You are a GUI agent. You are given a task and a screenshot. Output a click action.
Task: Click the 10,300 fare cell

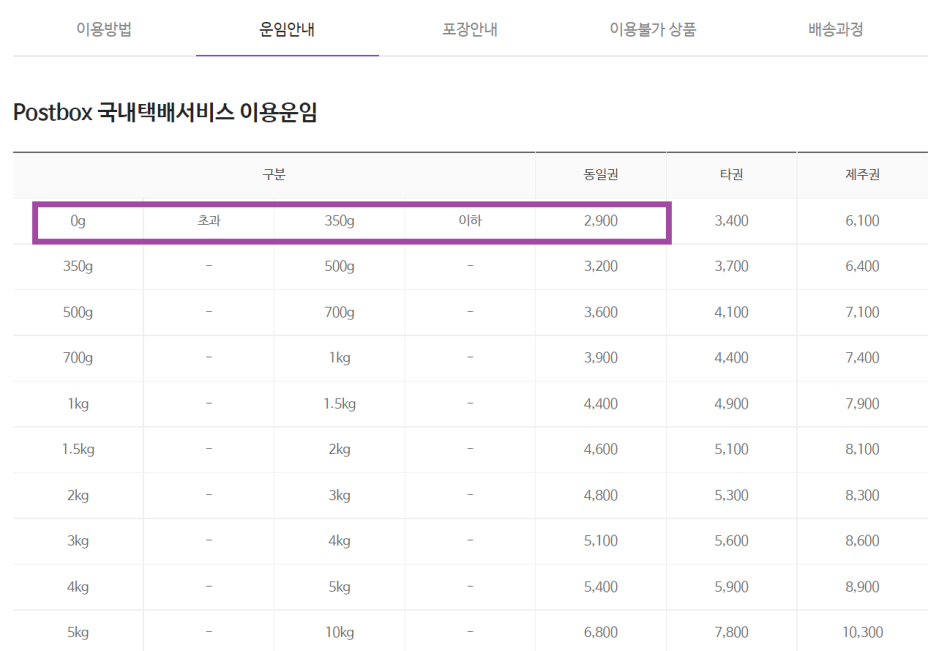click(x=862, y=632)
